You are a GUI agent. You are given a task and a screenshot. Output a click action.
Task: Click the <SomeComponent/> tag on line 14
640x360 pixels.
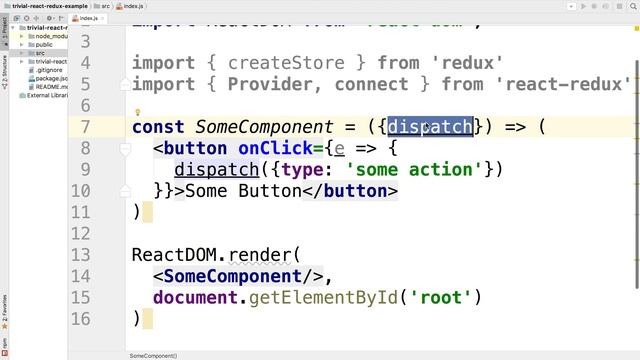click(238, 276)
